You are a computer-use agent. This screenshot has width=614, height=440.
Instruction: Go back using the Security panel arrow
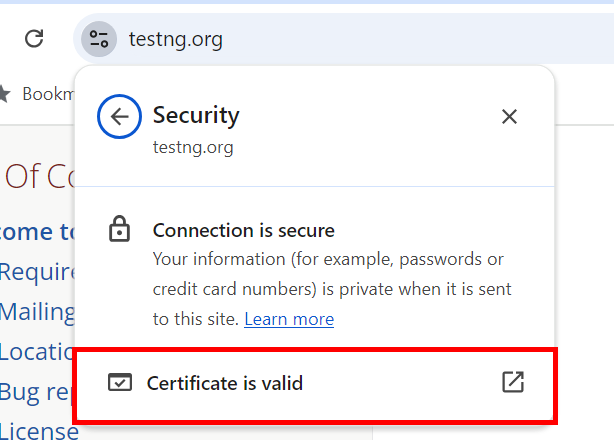click(120, 116)
